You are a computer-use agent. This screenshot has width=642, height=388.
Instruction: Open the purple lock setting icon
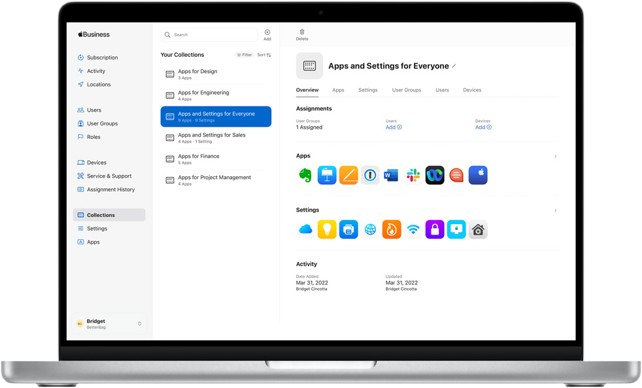pyautogui.click(x=435, y=230)
